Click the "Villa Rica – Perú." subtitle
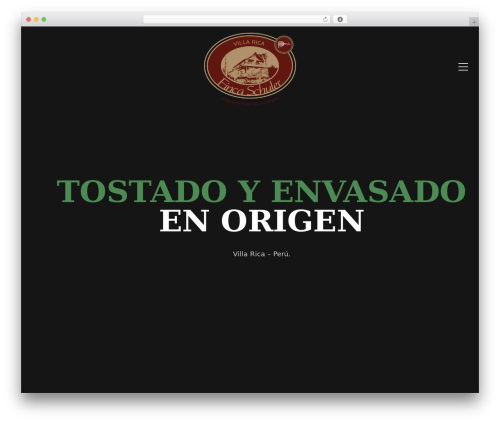This screenshot has width=500, height=423. coord(261,254)
